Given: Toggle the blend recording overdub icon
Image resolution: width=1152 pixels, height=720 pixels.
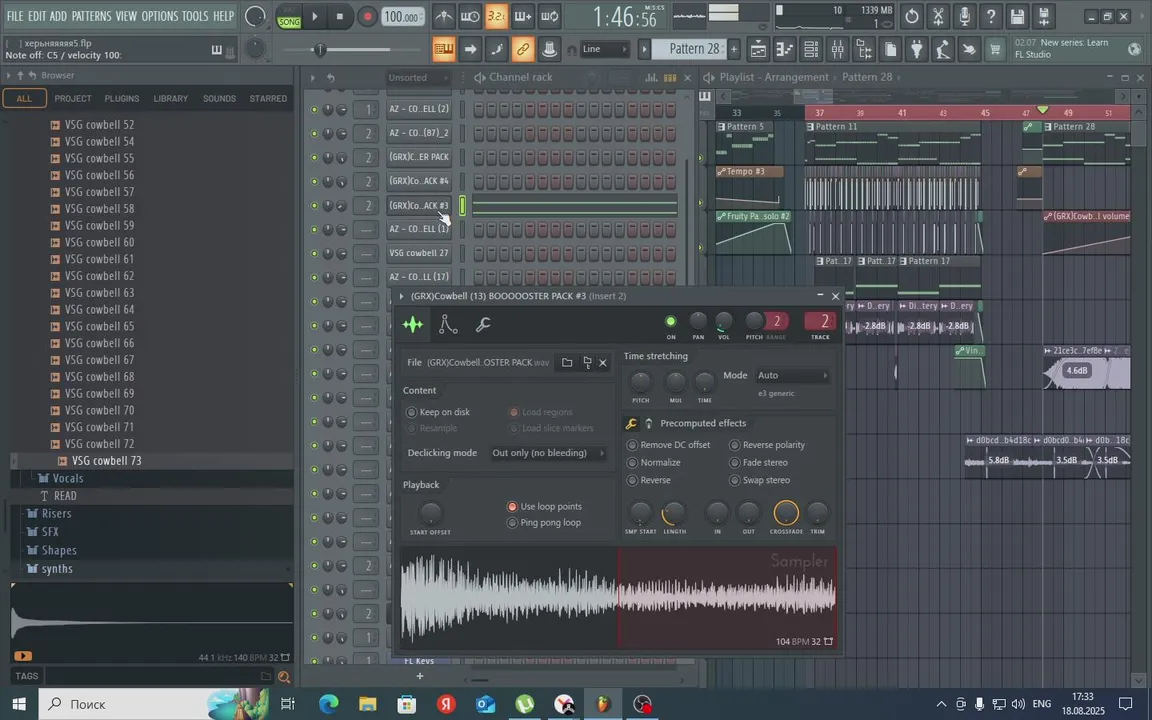Looking at the screenshot, I should click(x=522, y=16).
